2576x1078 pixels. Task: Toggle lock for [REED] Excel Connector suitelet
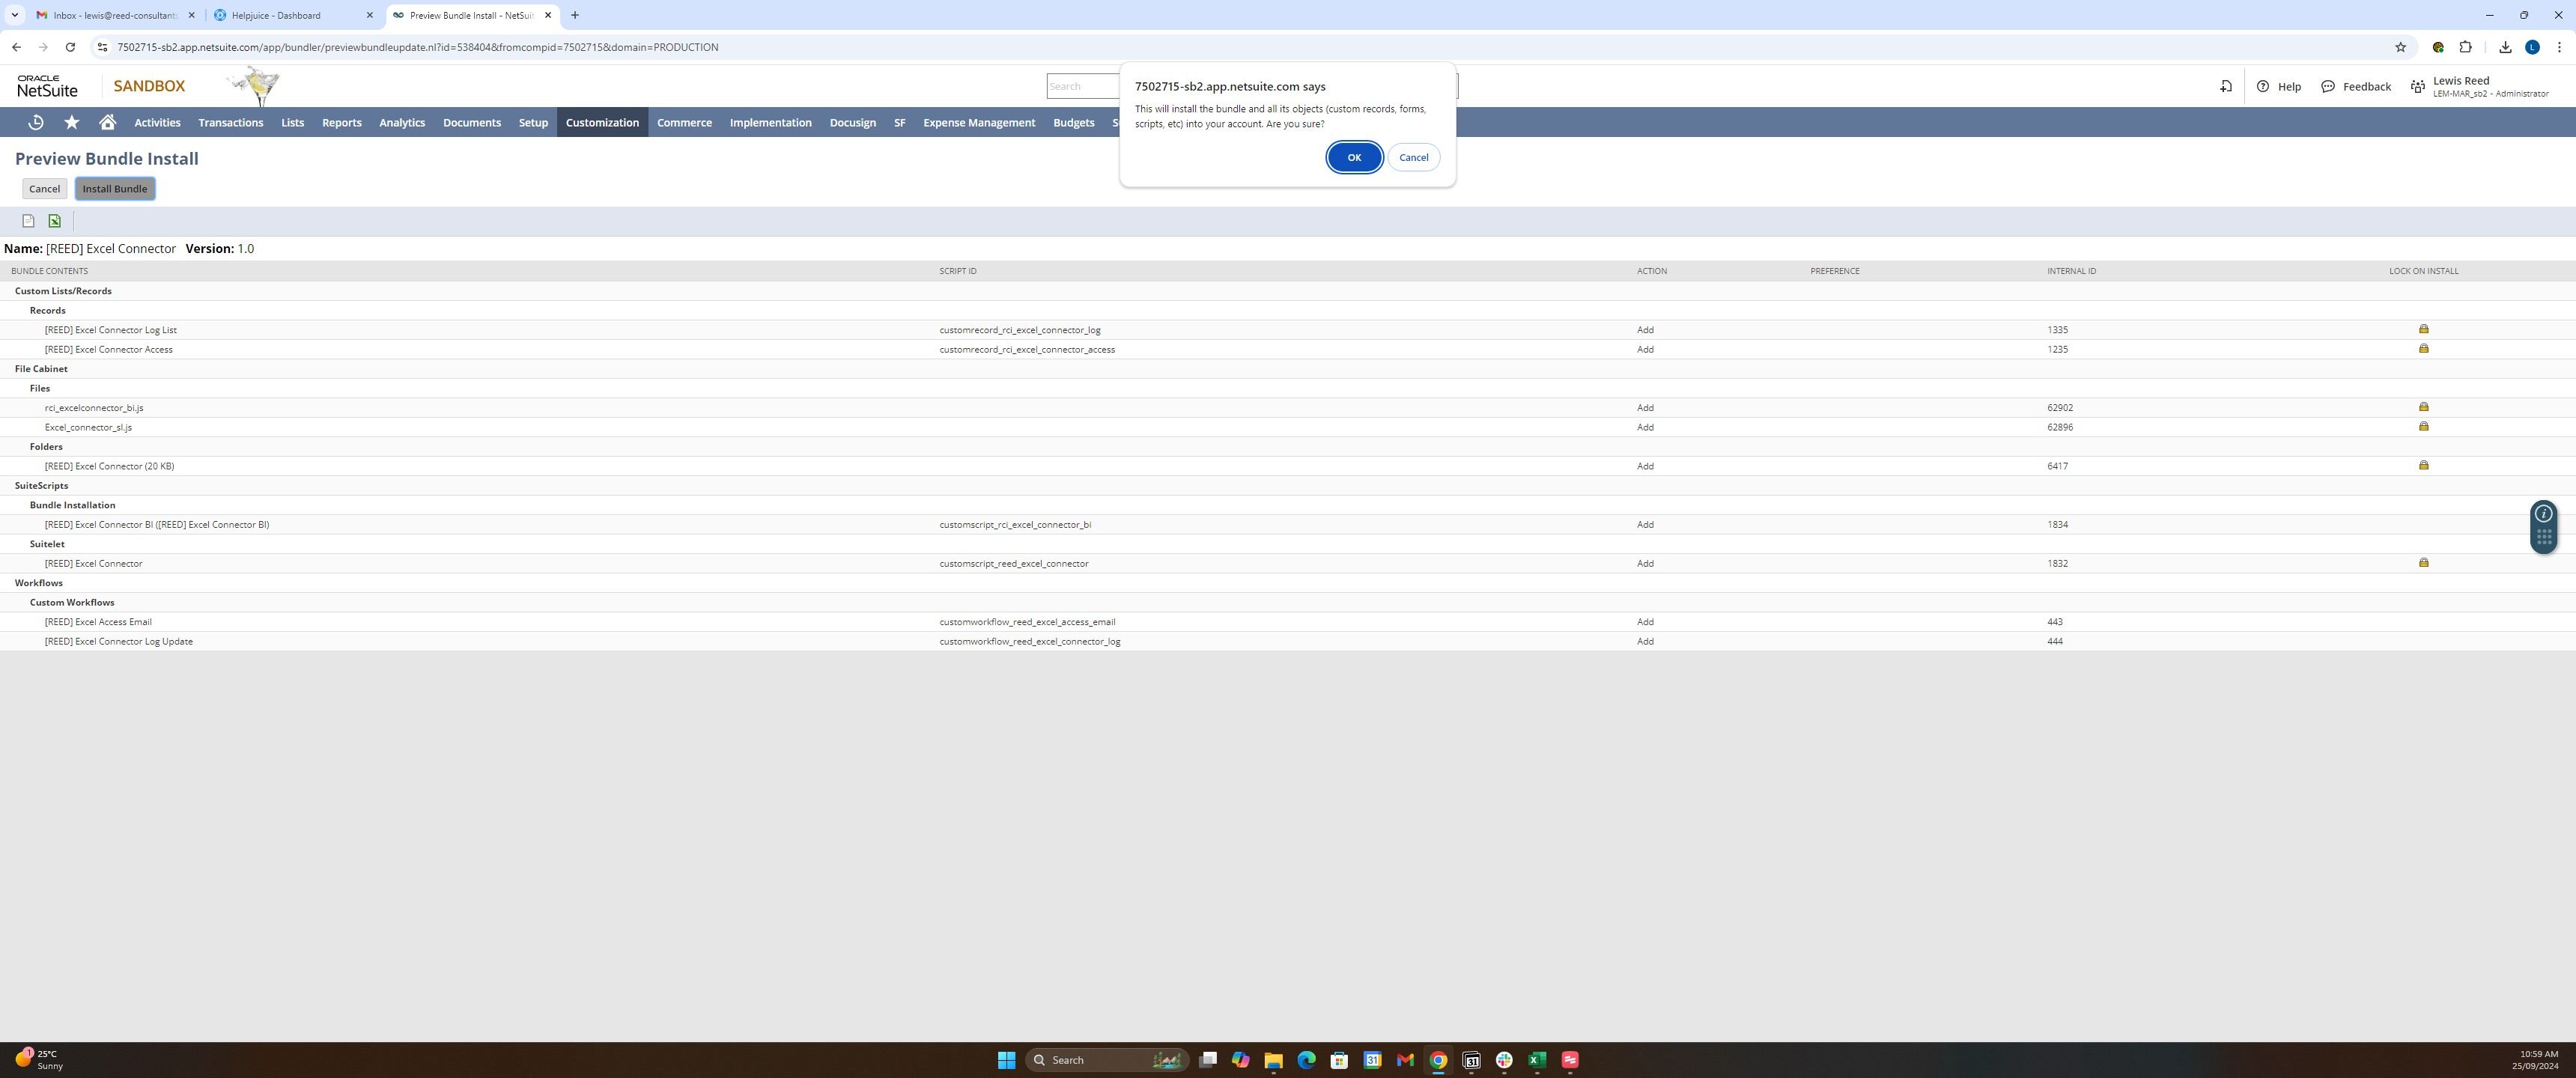[2423, 563]
